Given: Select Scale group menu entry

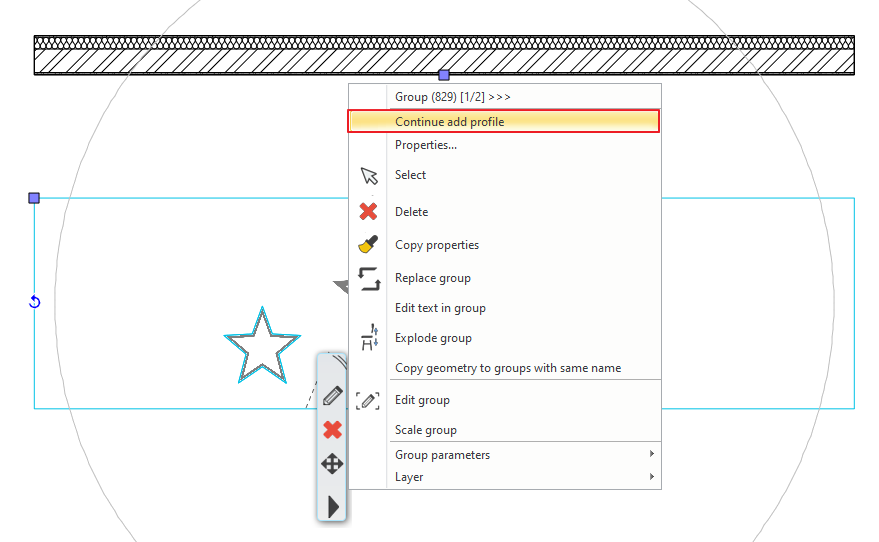Looking at the screenshot, I should pos(426,430).
